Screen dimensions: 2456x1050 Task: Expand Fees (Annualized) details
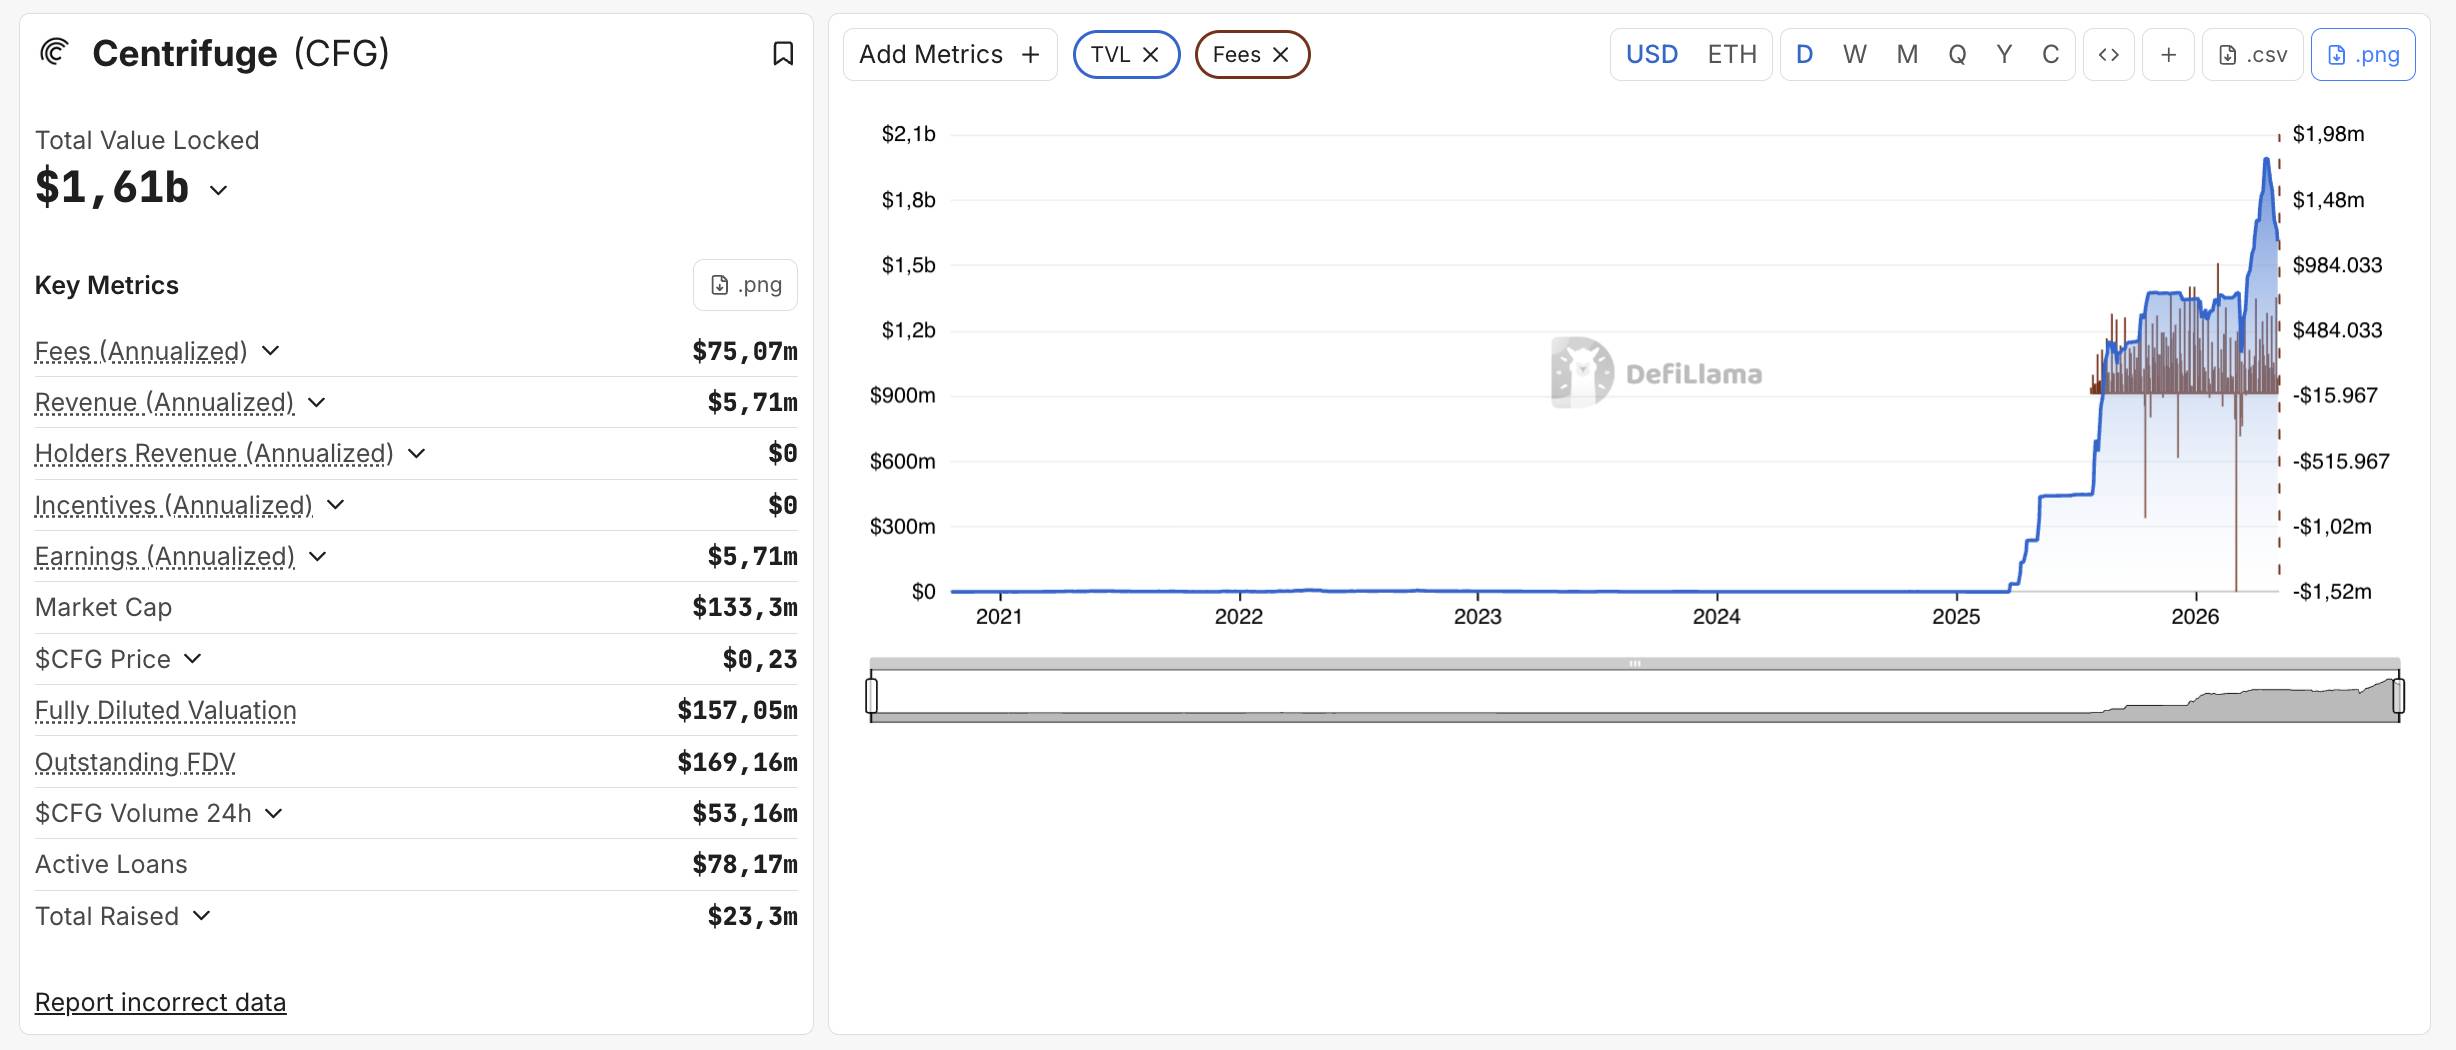[270, 351]
